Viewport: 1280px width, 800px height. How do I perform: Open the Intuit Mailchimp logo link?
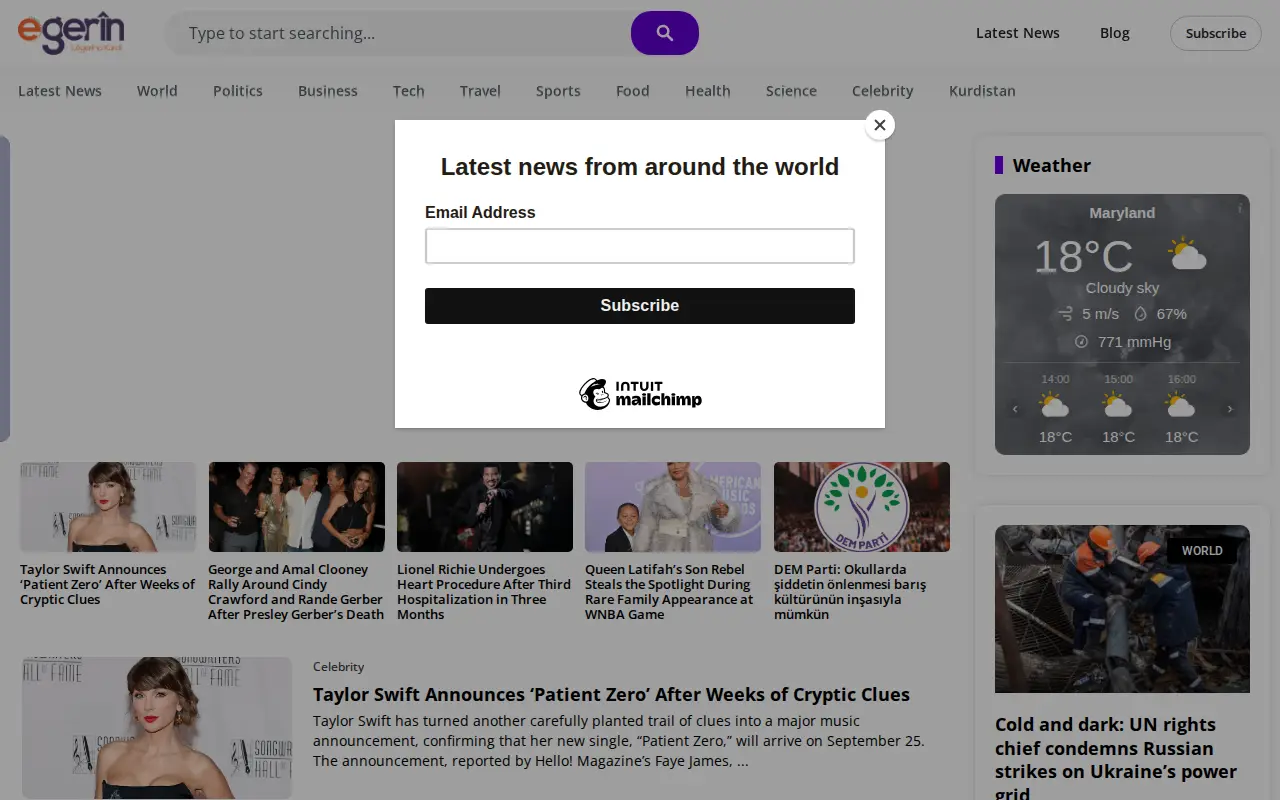pyautogui.click(x=640, y=394)
